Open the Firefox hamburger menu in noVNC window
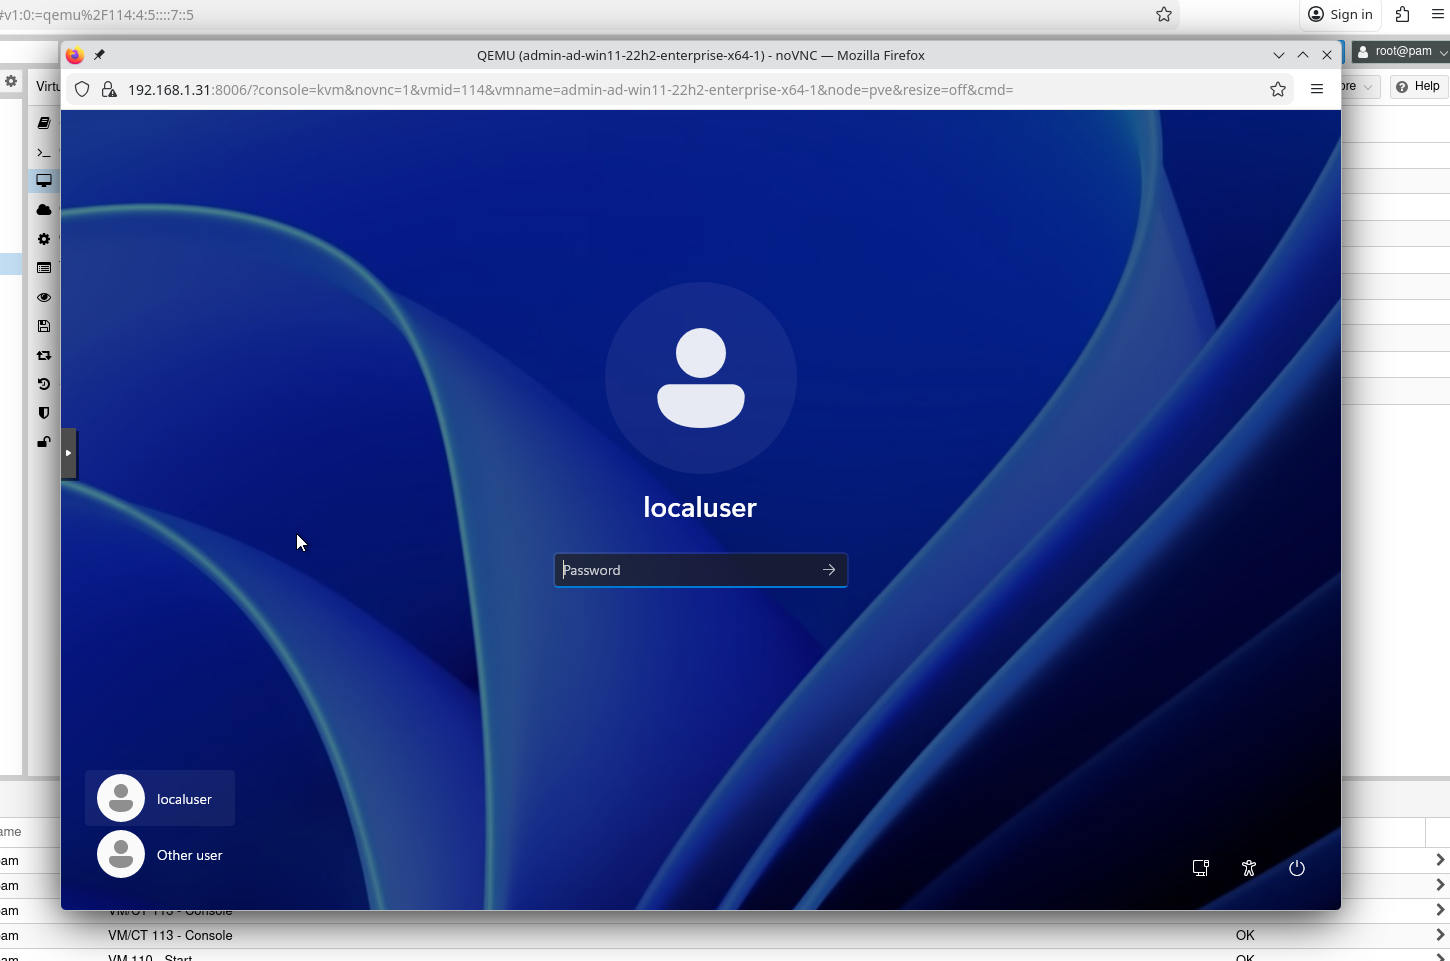 [x=1316, y=90]
